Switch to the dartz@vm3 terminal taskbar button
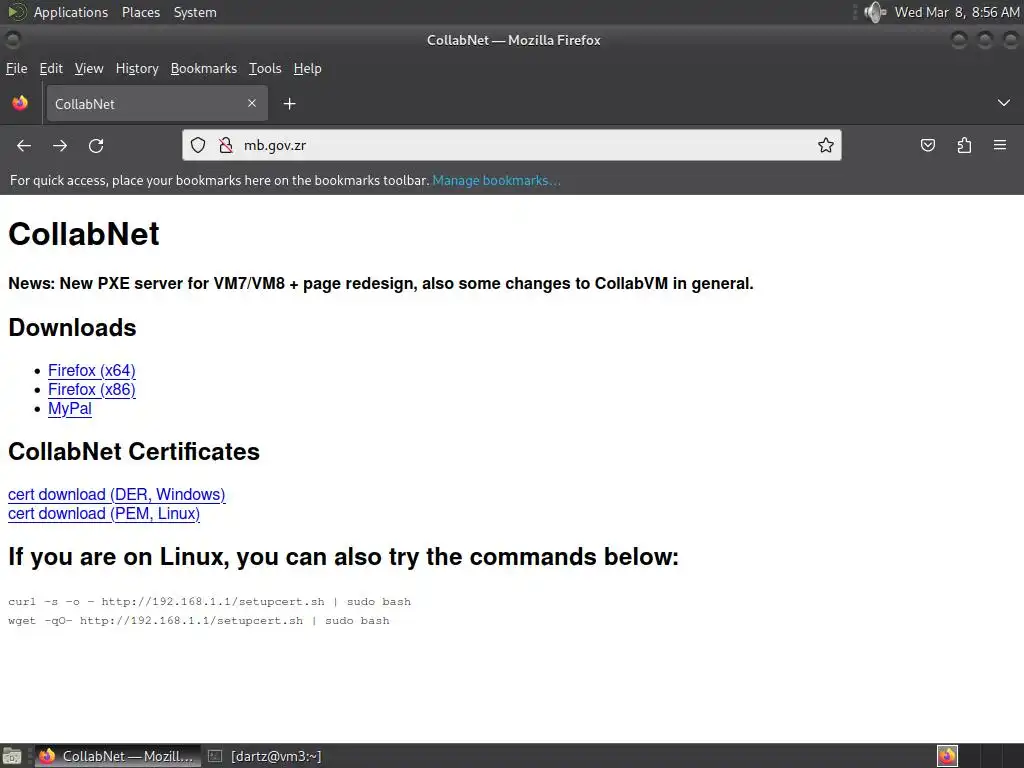This screenshot has height=768, width=1024. (x=265, y=756)
